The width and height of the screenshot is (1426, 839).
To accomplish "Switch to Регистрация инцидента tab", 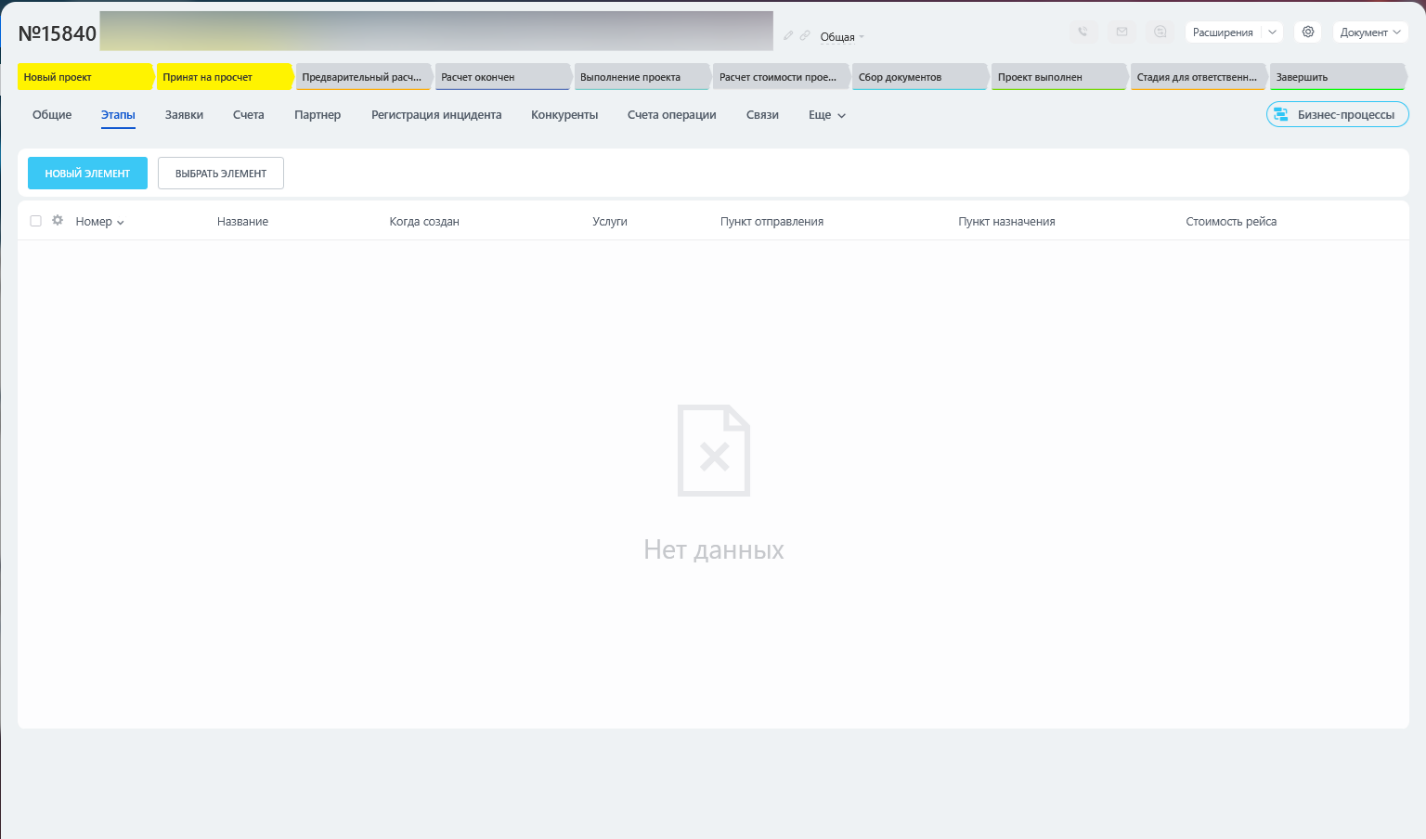I will coord(436,115).
